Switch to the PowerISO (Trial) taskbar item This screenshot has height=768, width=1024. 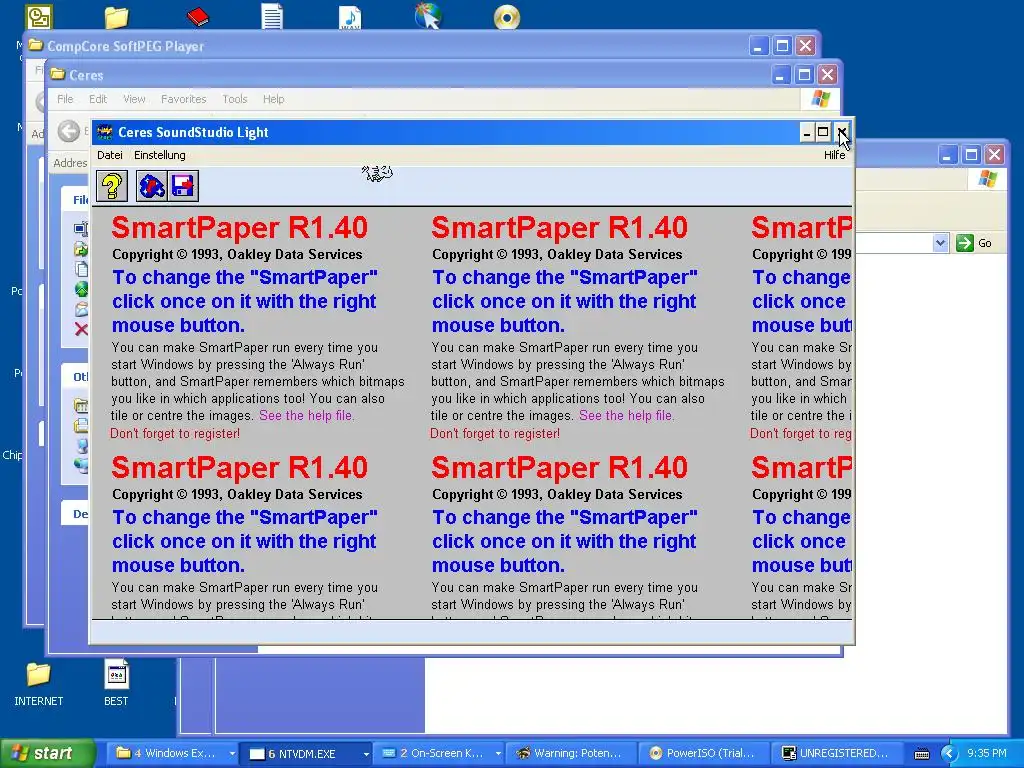point(703,754)
